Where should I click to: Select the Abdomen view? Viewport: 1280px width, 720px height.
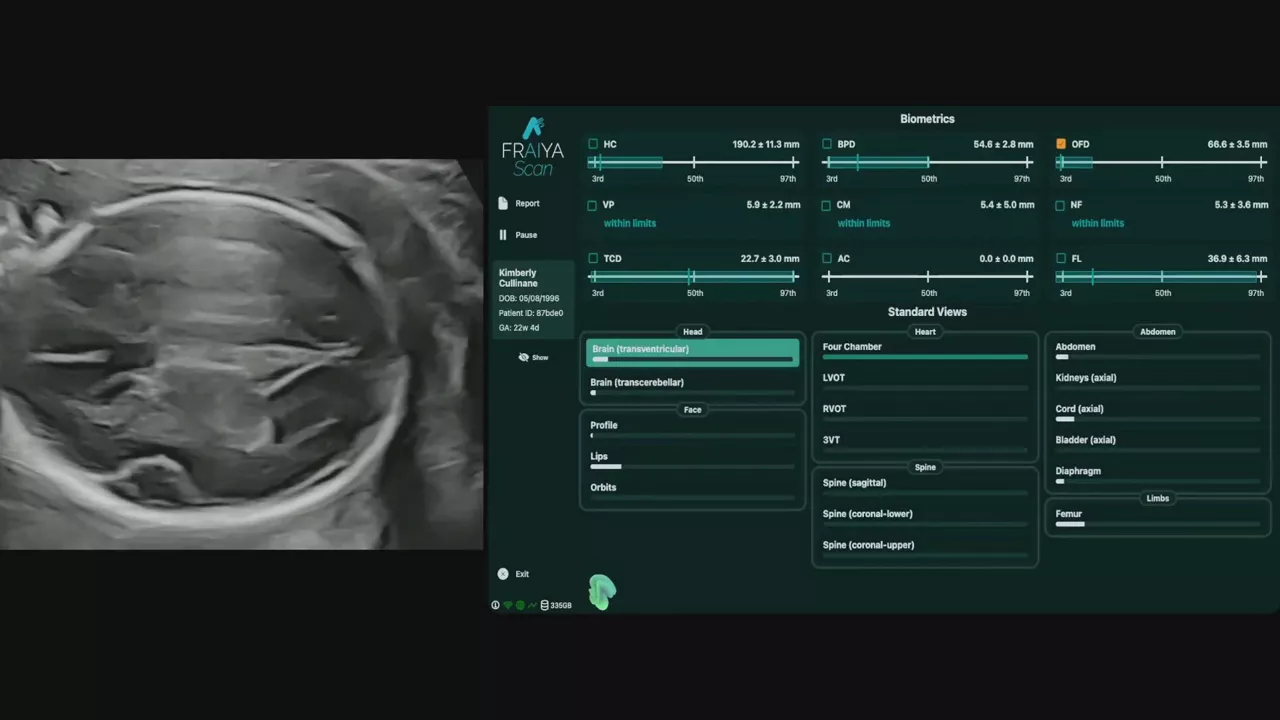1158,350
